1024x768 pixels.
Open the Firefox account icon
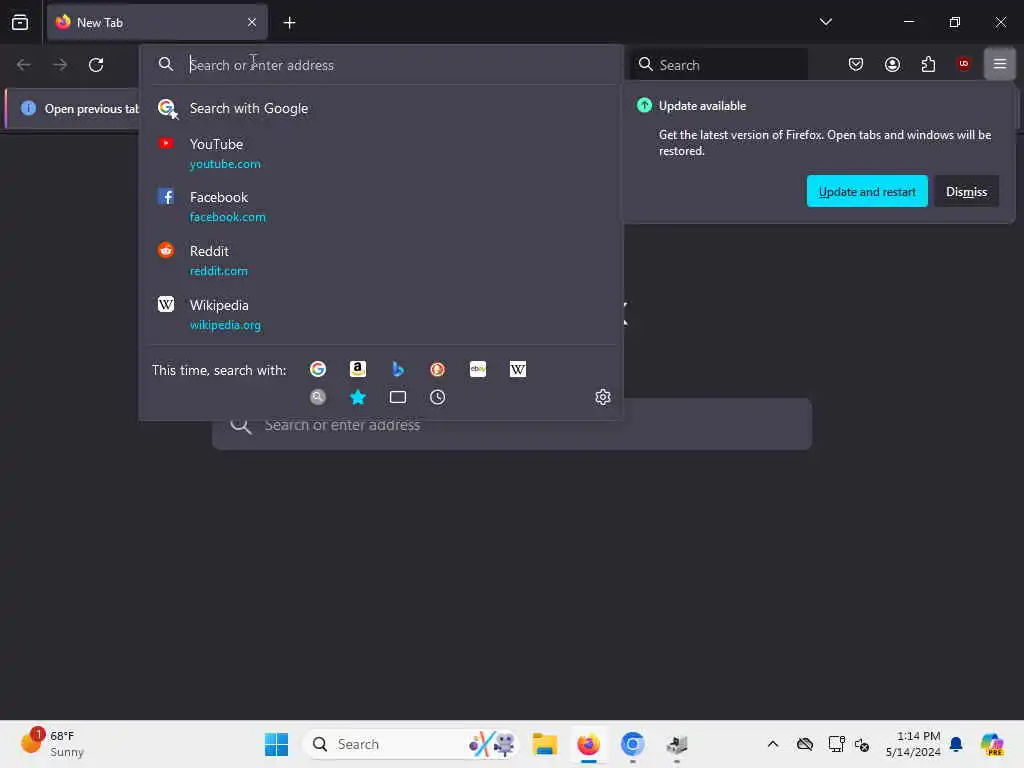tap(892, 64)
